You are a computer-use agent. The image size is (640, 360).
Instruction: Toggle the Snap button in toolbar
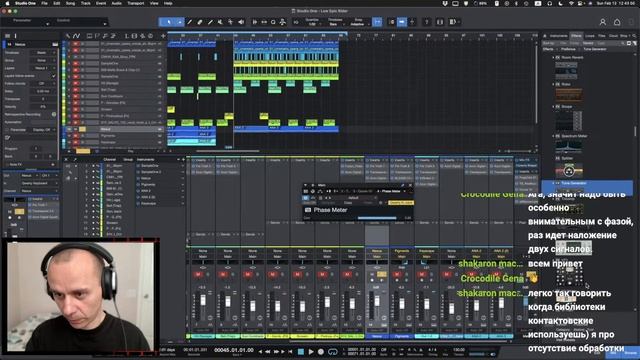point(378,22)
